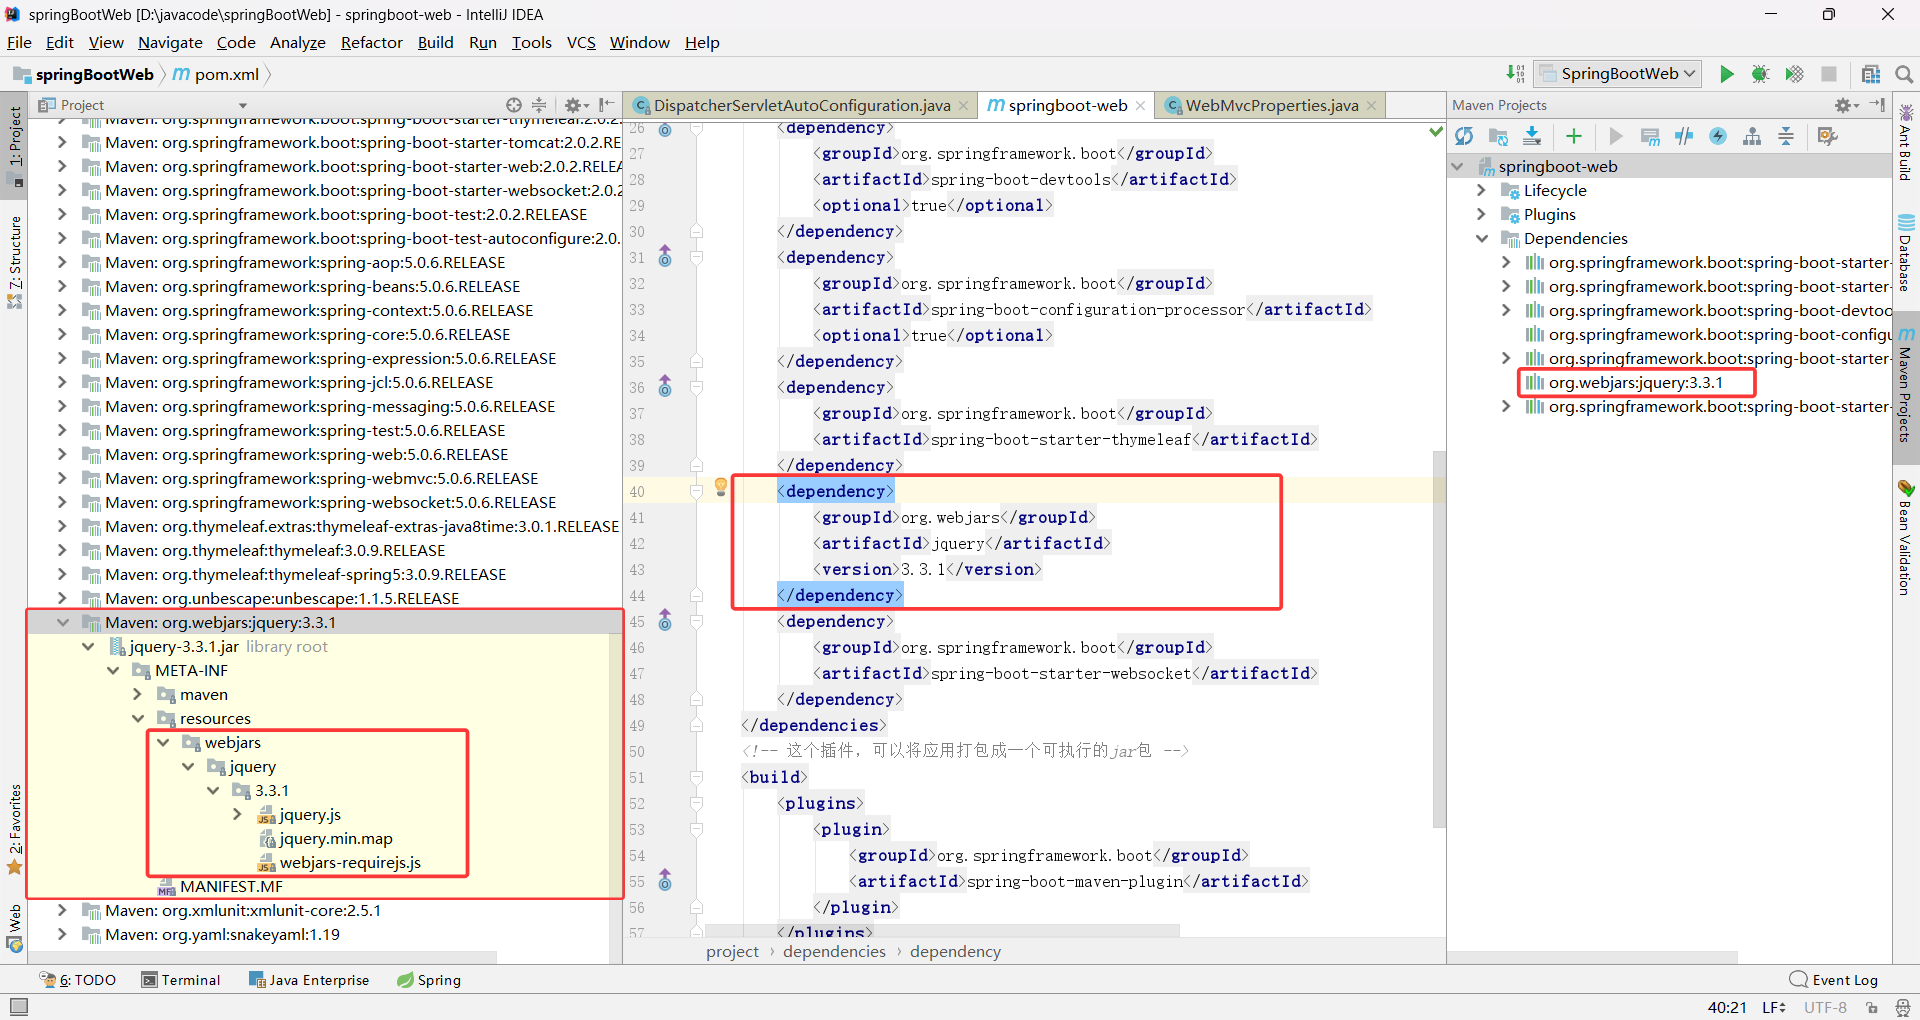Hide the Project tool window
The height and width of the screenshot is (1020, 1920).
tap(606, 105)
